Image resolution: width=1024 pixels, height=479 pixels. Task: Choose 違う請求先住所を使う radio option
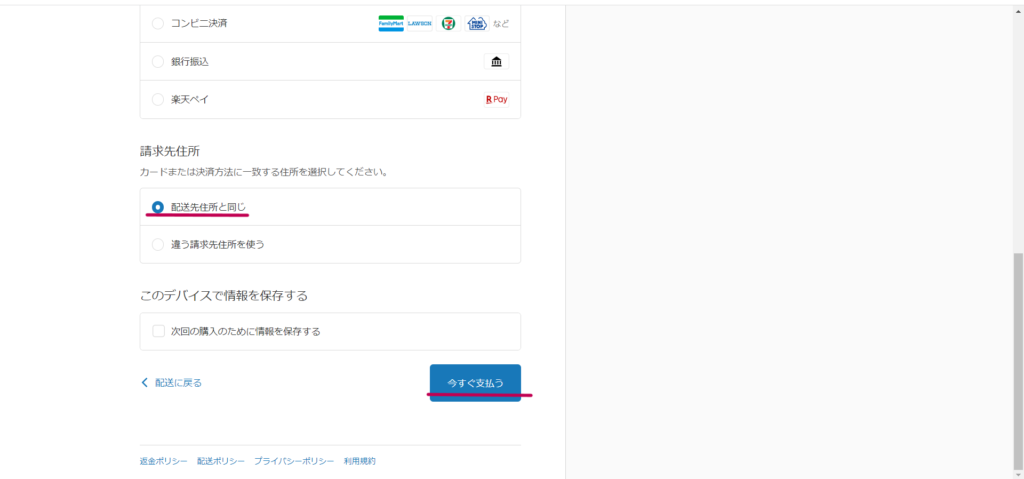tap(158, 244)
